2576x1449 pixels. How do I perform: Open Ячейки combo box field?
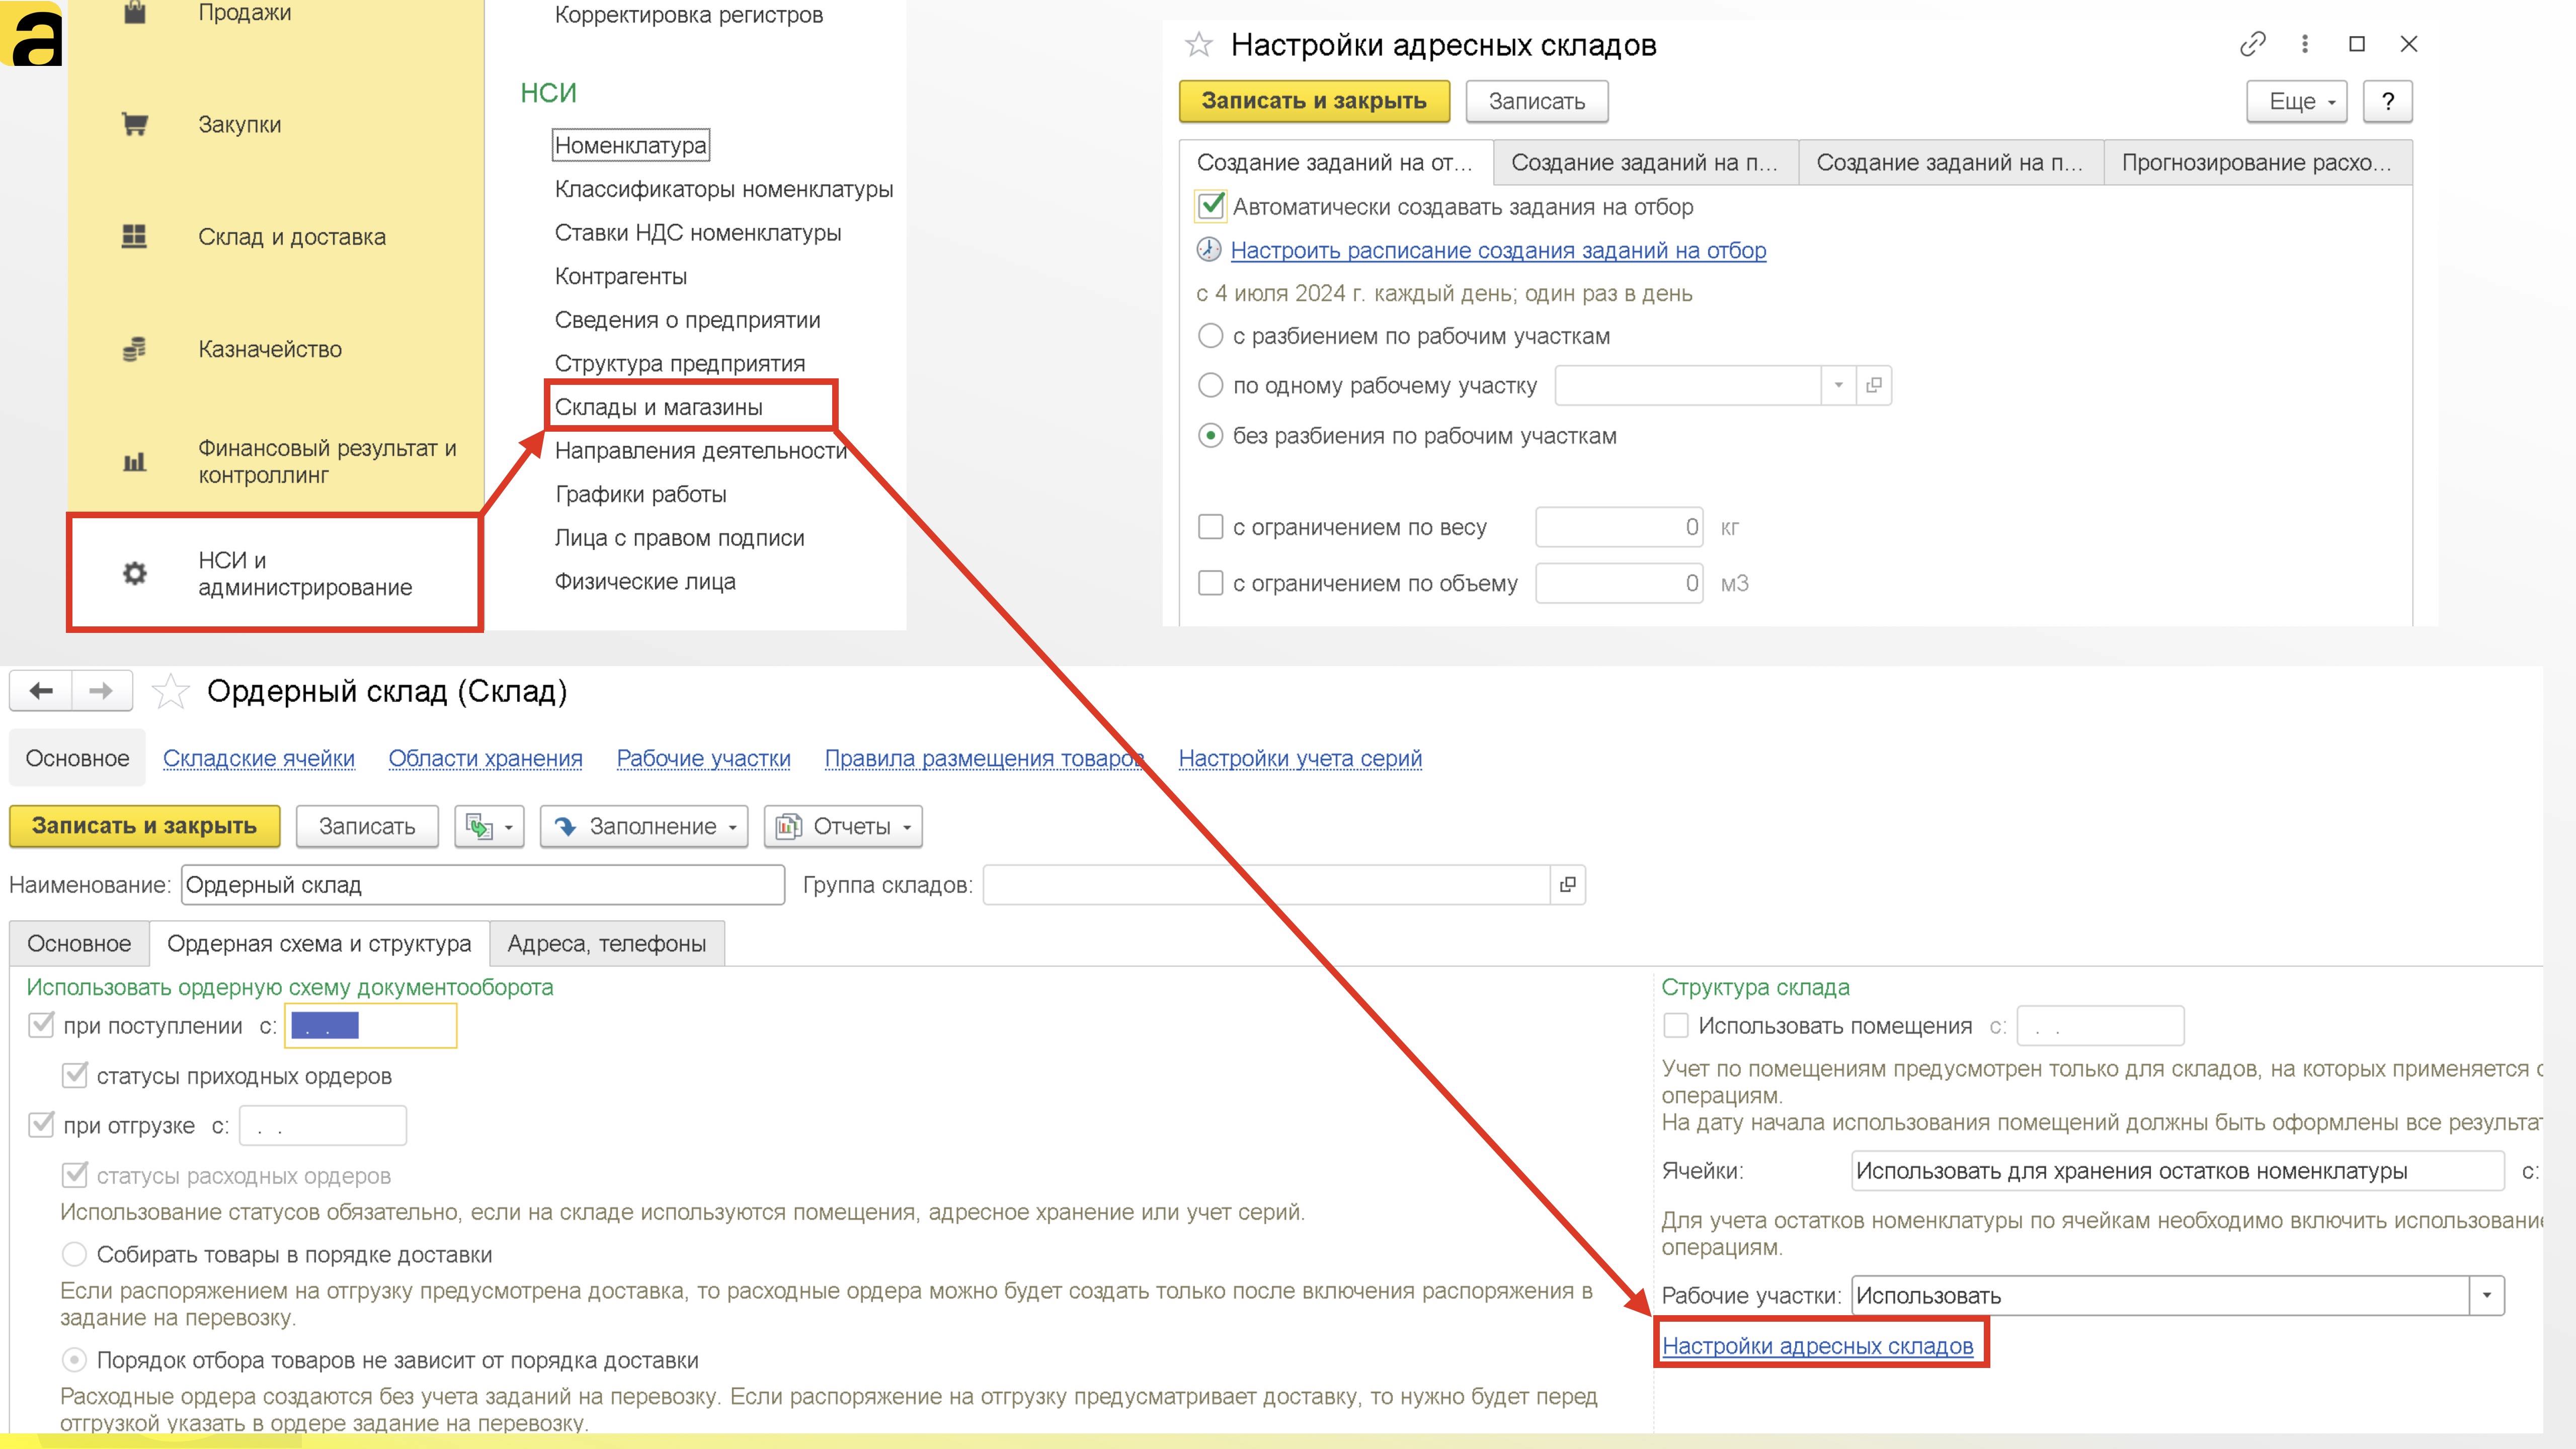(x=2178, y=1171)
